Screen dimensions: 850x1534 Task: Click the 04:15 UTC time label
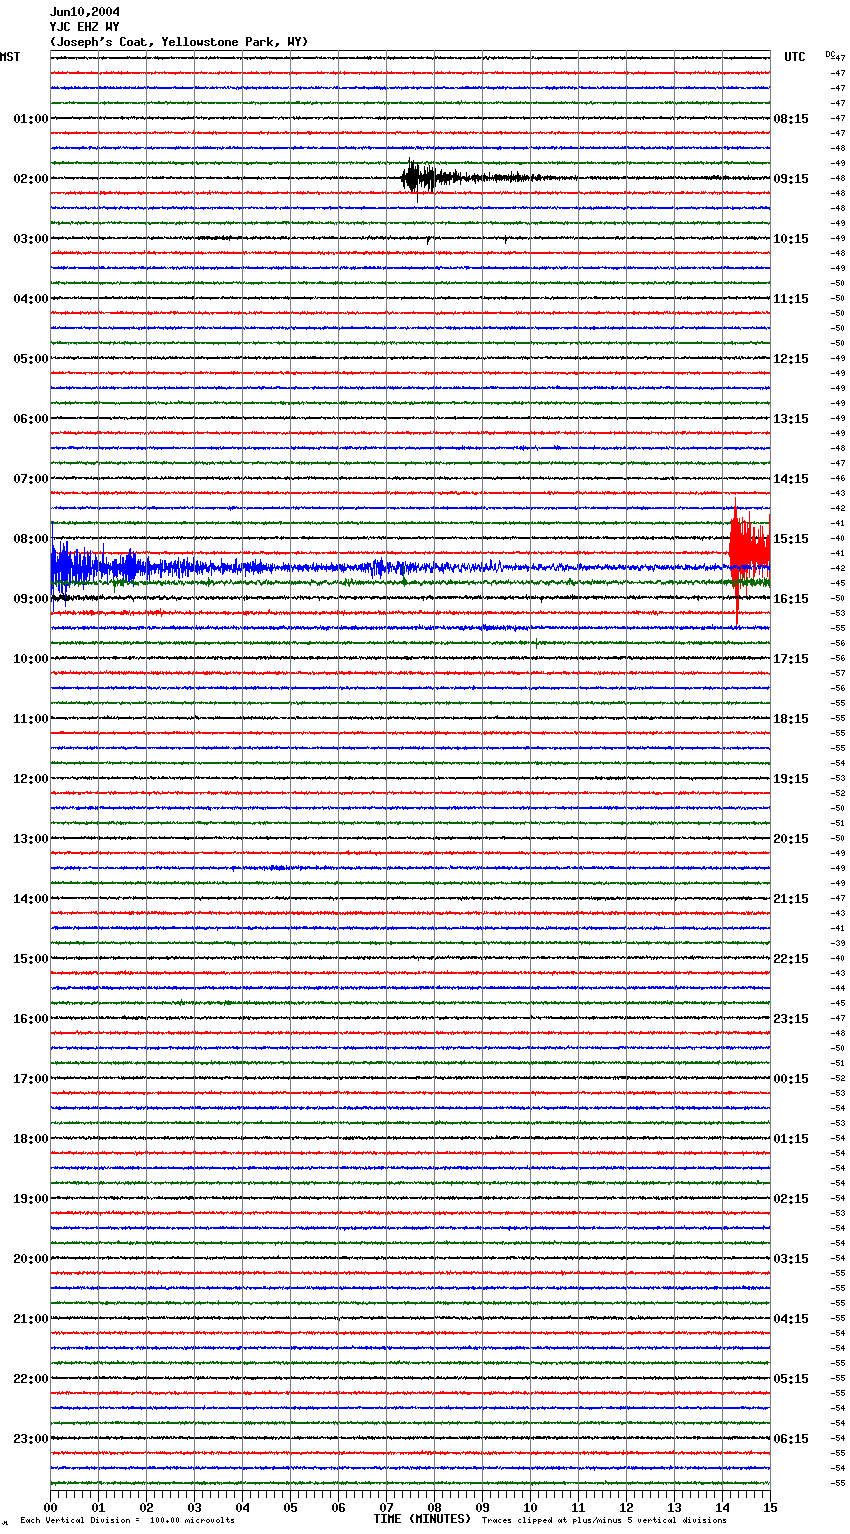tap(791, 1319)
